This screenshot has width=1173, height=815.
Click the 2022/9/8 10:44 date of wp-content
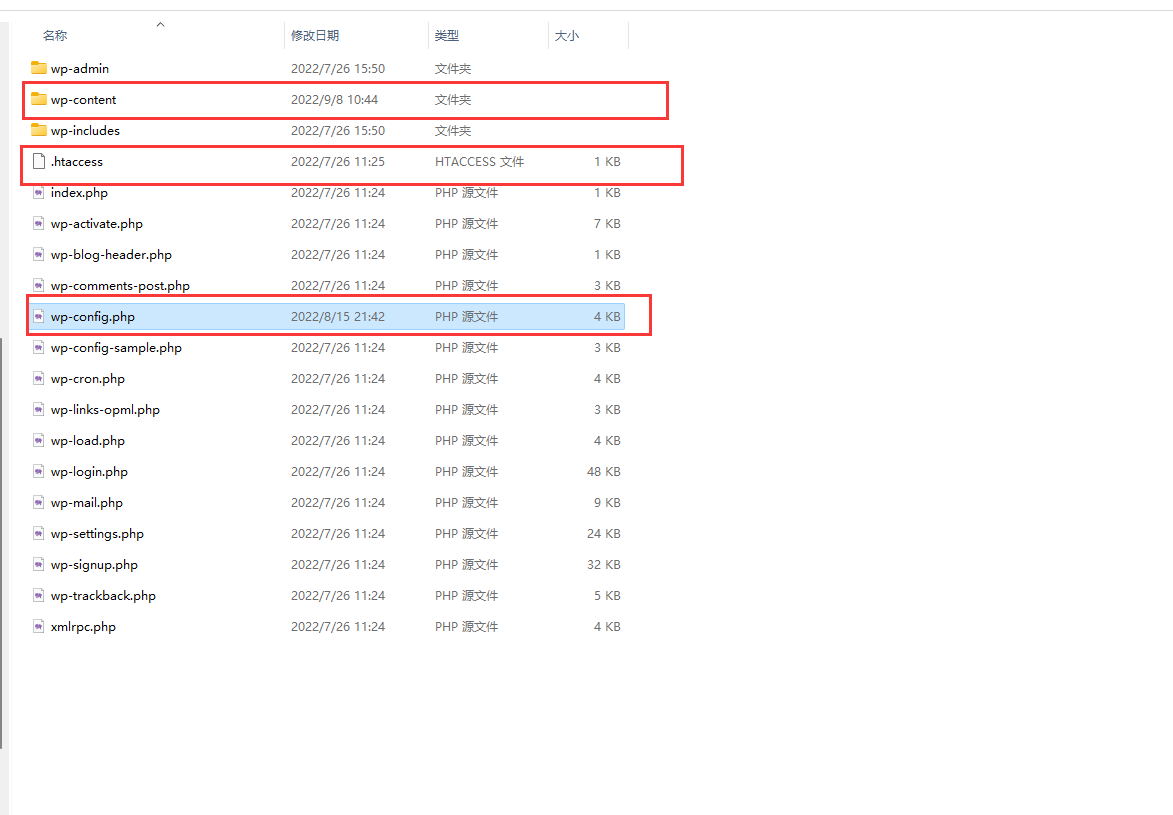334,100
